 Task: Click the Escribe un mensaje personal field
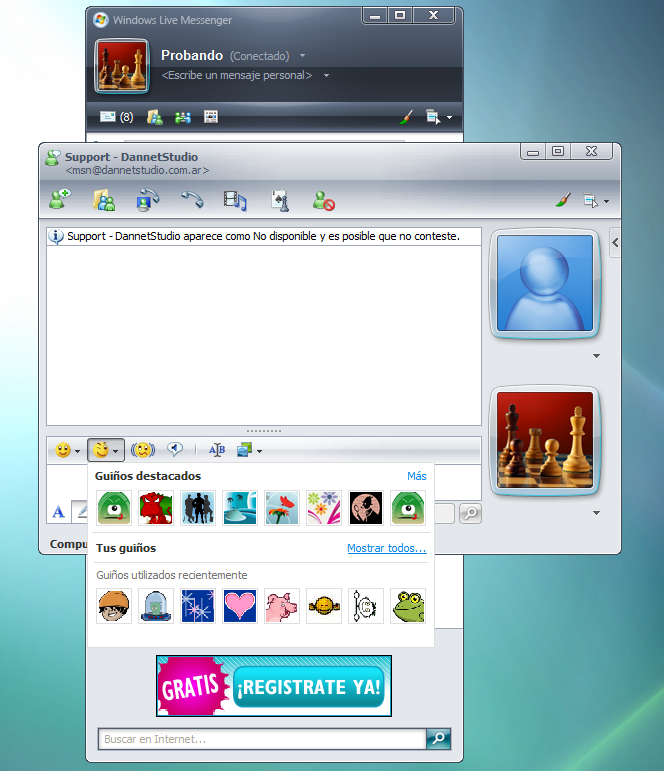click(x=237, y=75)
